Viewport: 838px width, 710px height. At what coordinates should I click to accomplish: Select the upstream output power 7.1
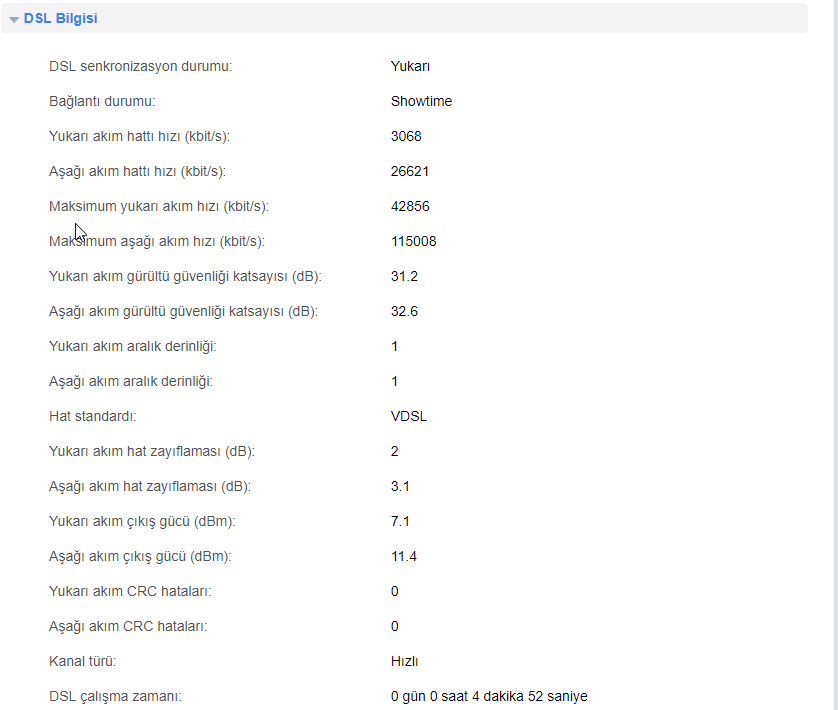point(400,521)
